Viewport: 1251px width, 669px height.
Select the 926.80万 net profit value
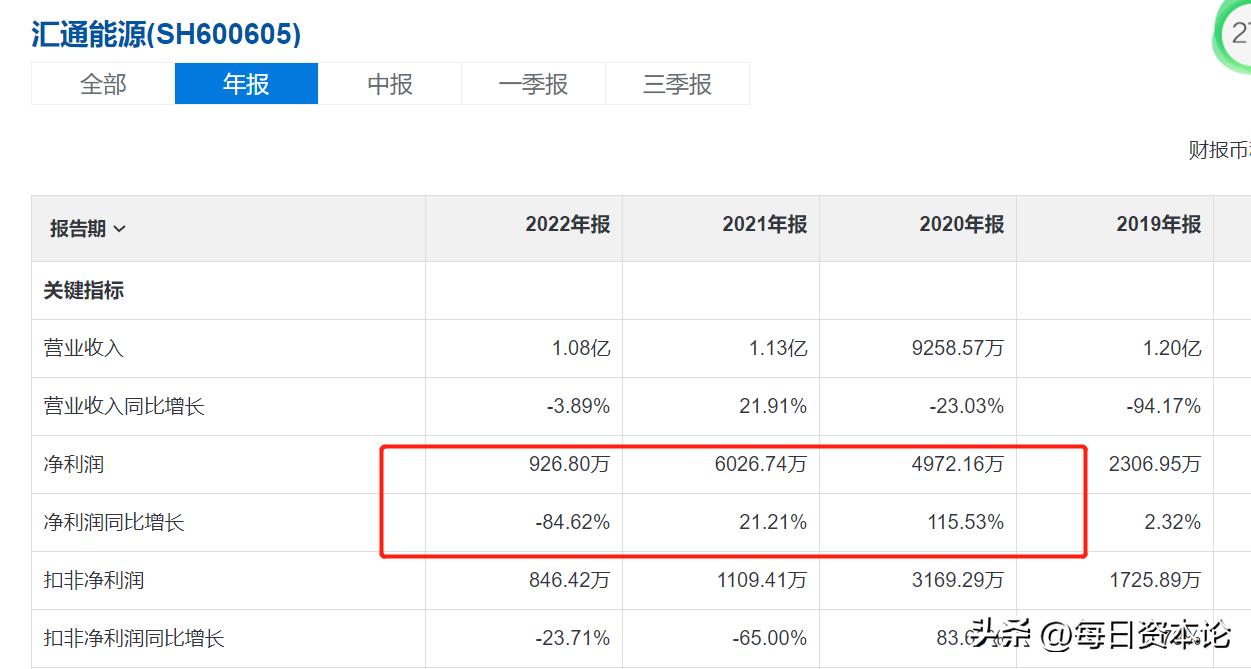[x=572, y=464]
